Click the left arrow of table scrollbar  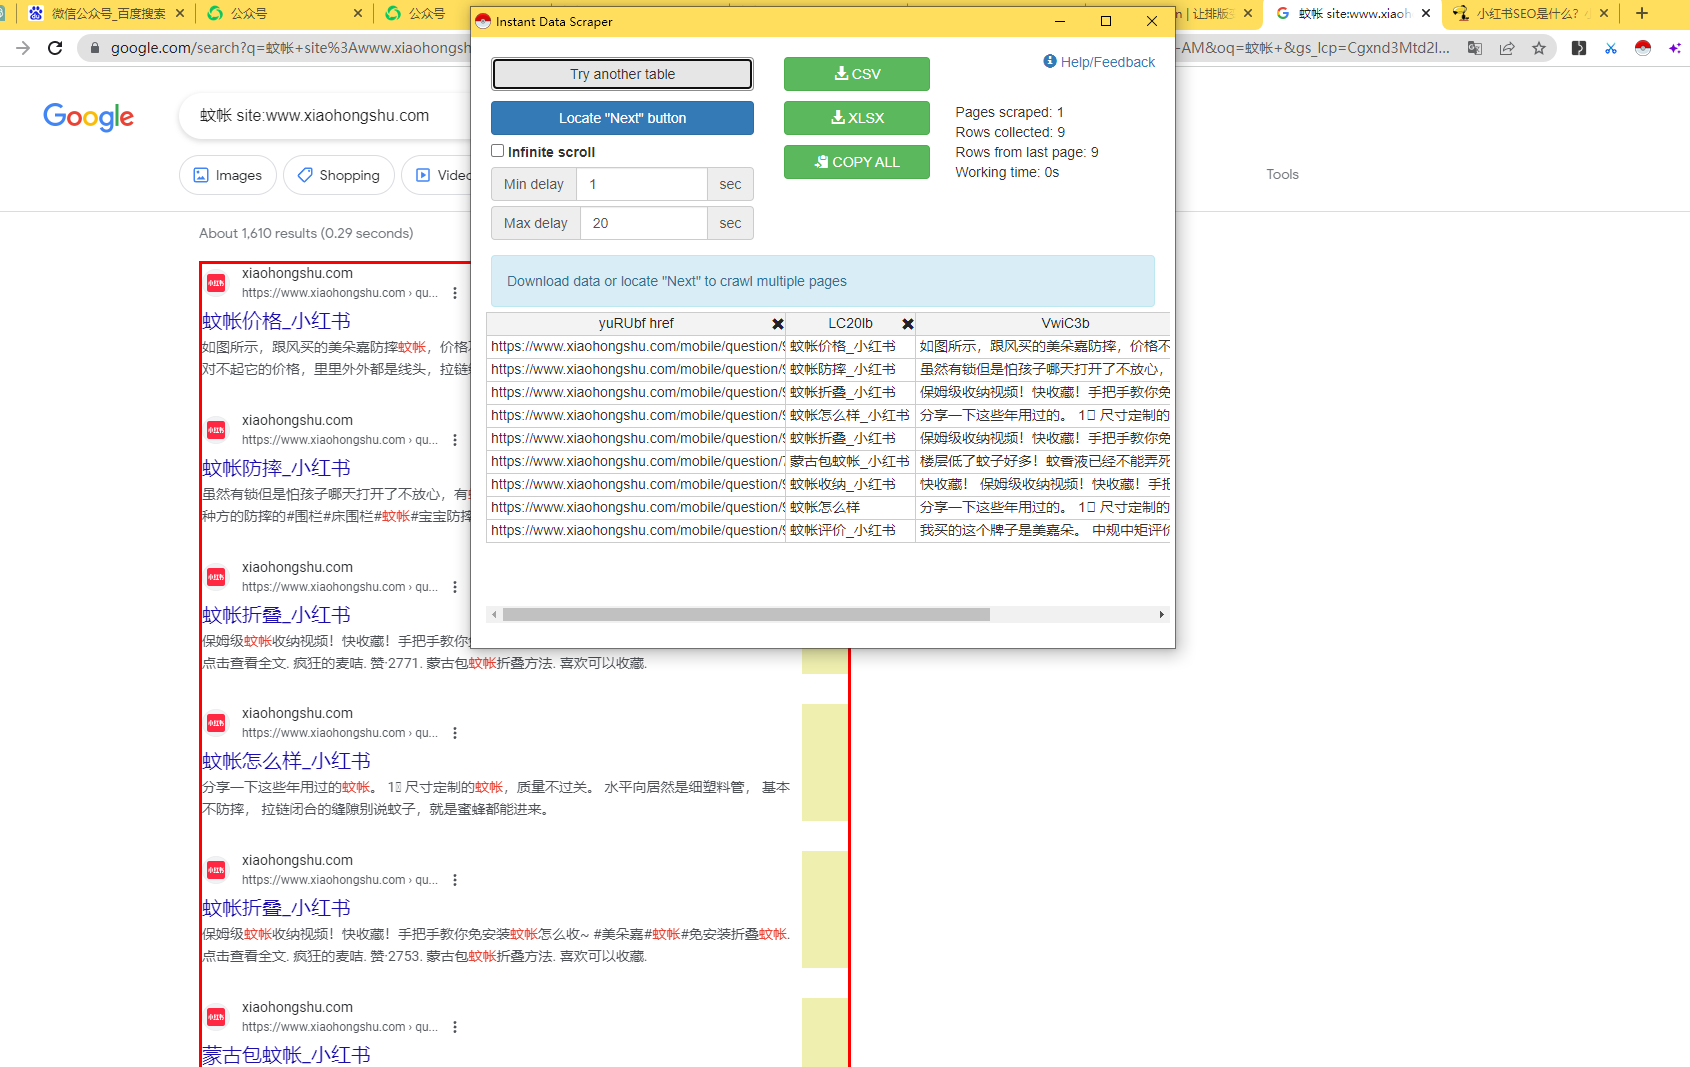click(x=494, y=614)
